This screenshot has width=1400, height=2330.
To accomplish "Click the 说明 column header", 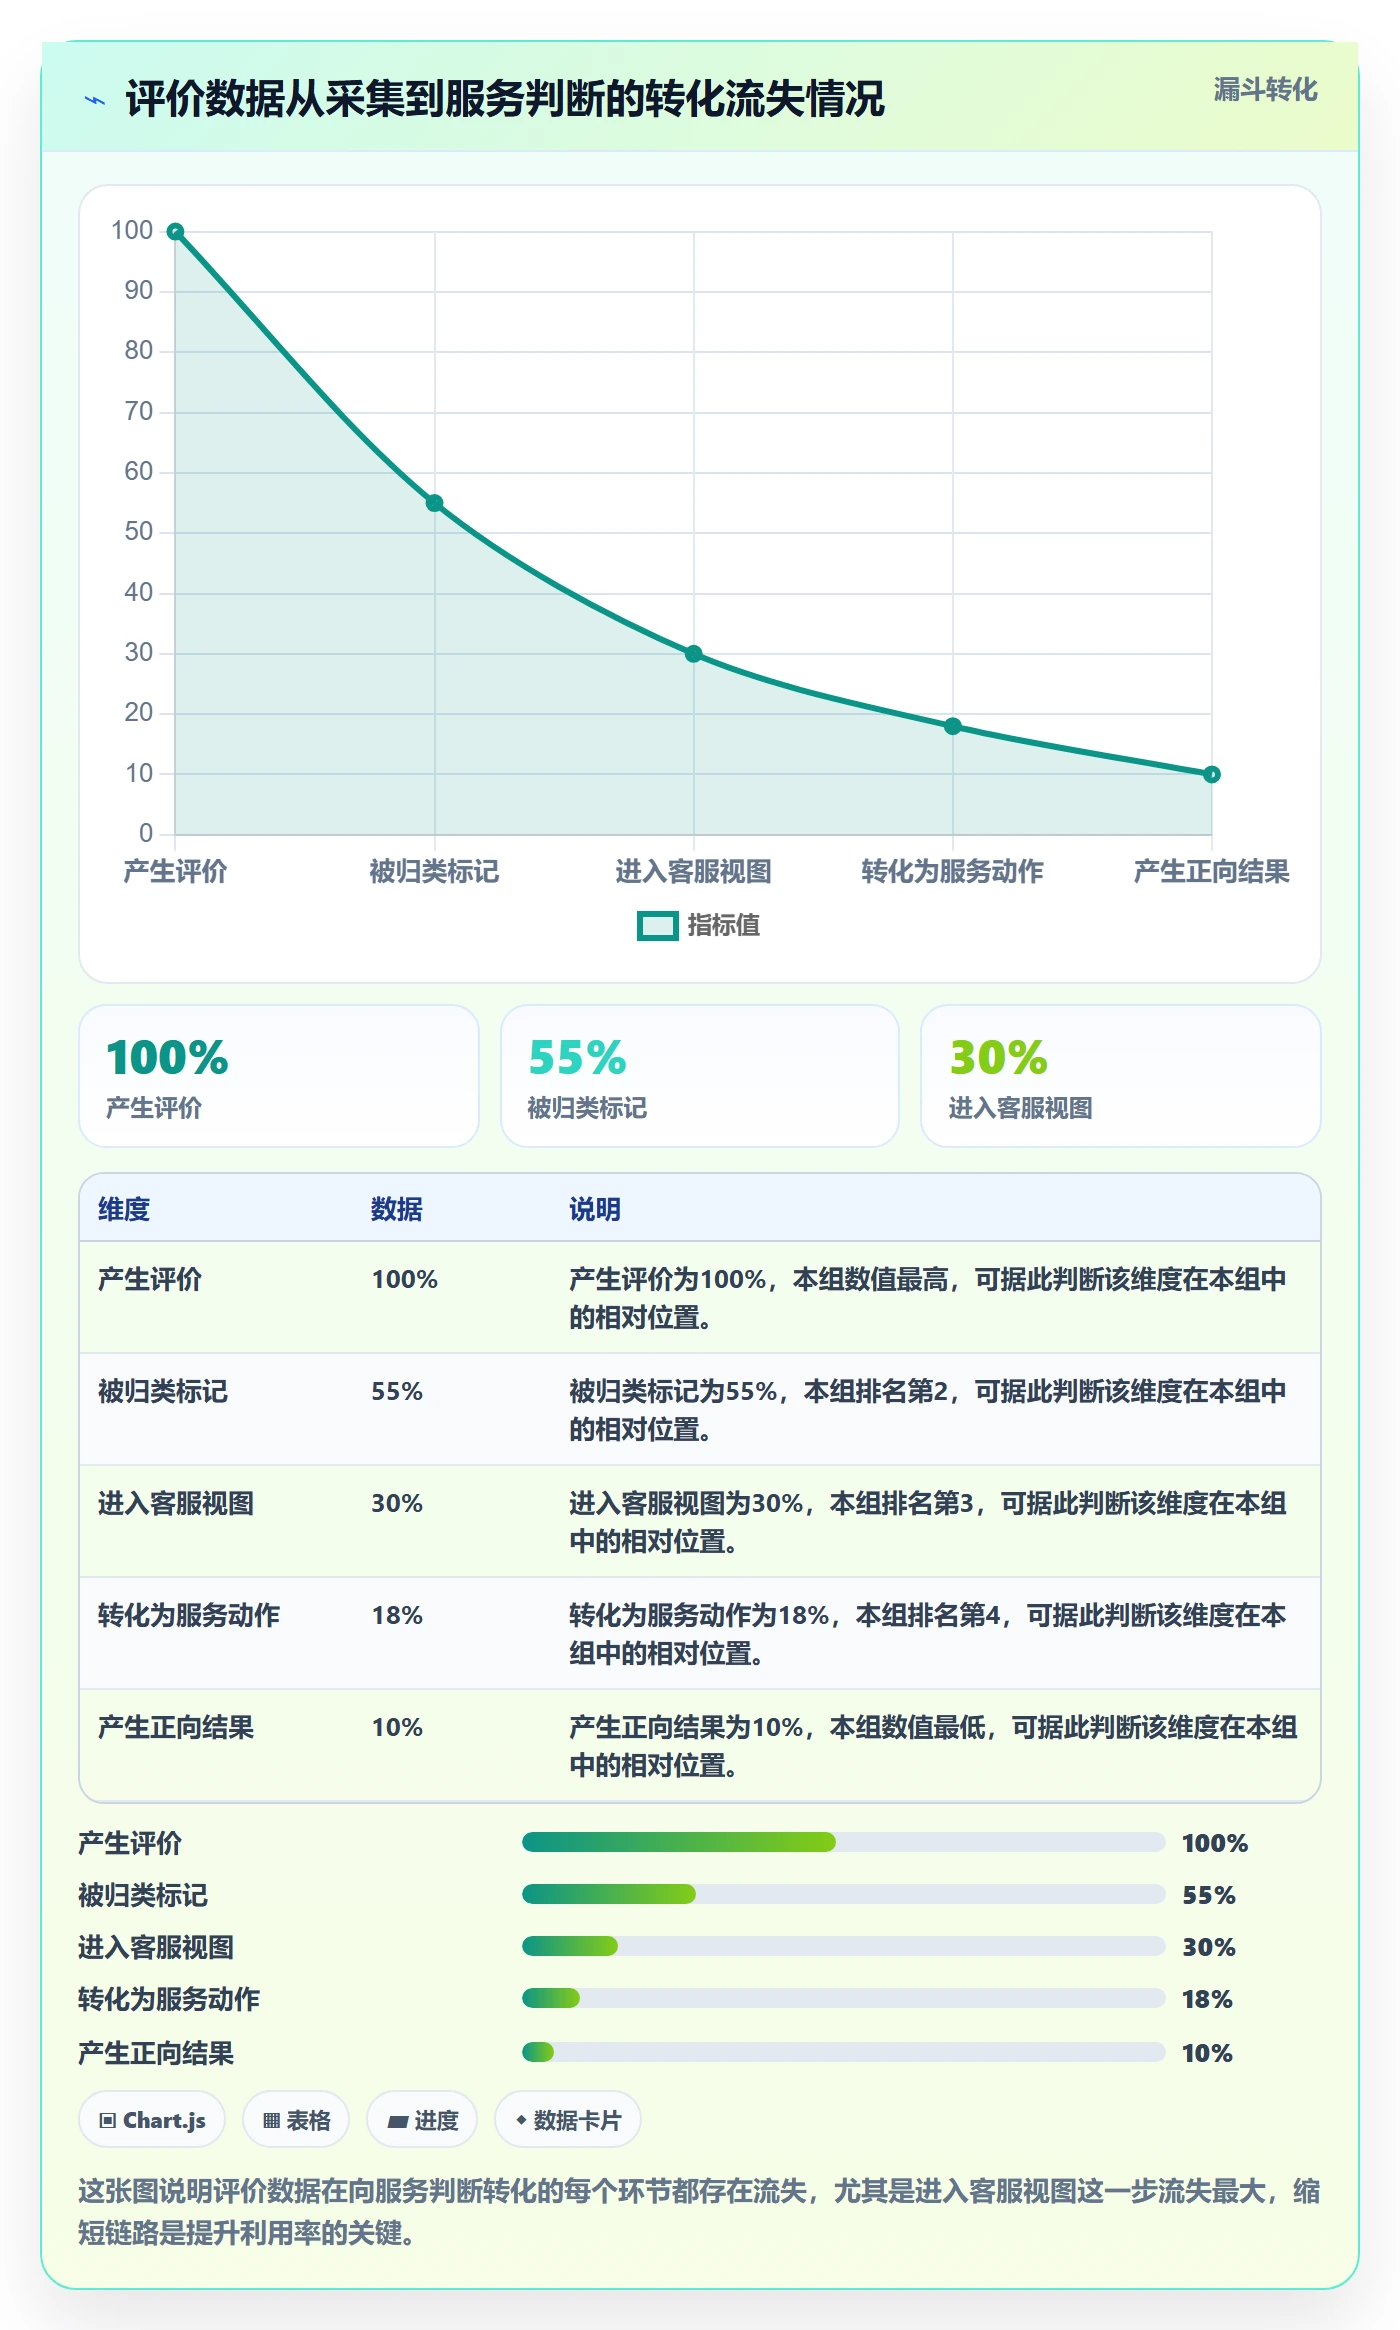I will click(595, 1209).
